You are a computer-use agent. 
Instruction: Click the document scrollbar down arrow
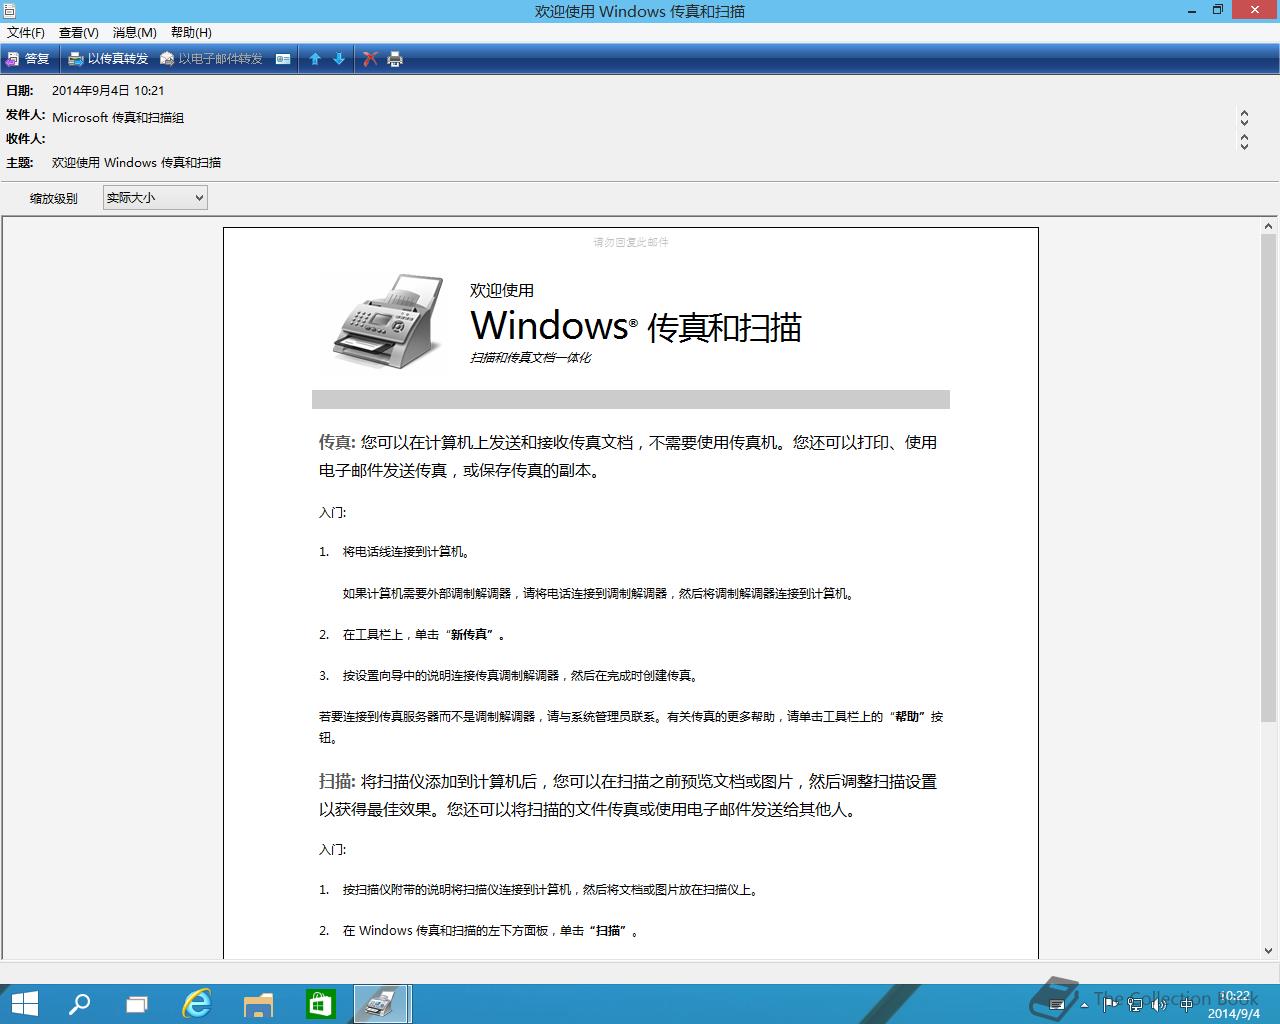(x=1268, y=951)
